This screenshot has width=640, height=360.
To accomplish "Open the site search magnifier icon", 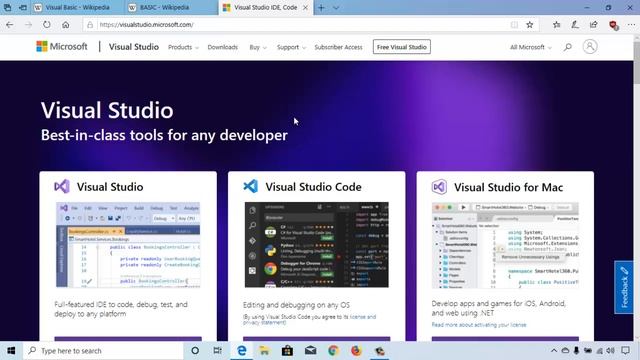I will (568, 47).
